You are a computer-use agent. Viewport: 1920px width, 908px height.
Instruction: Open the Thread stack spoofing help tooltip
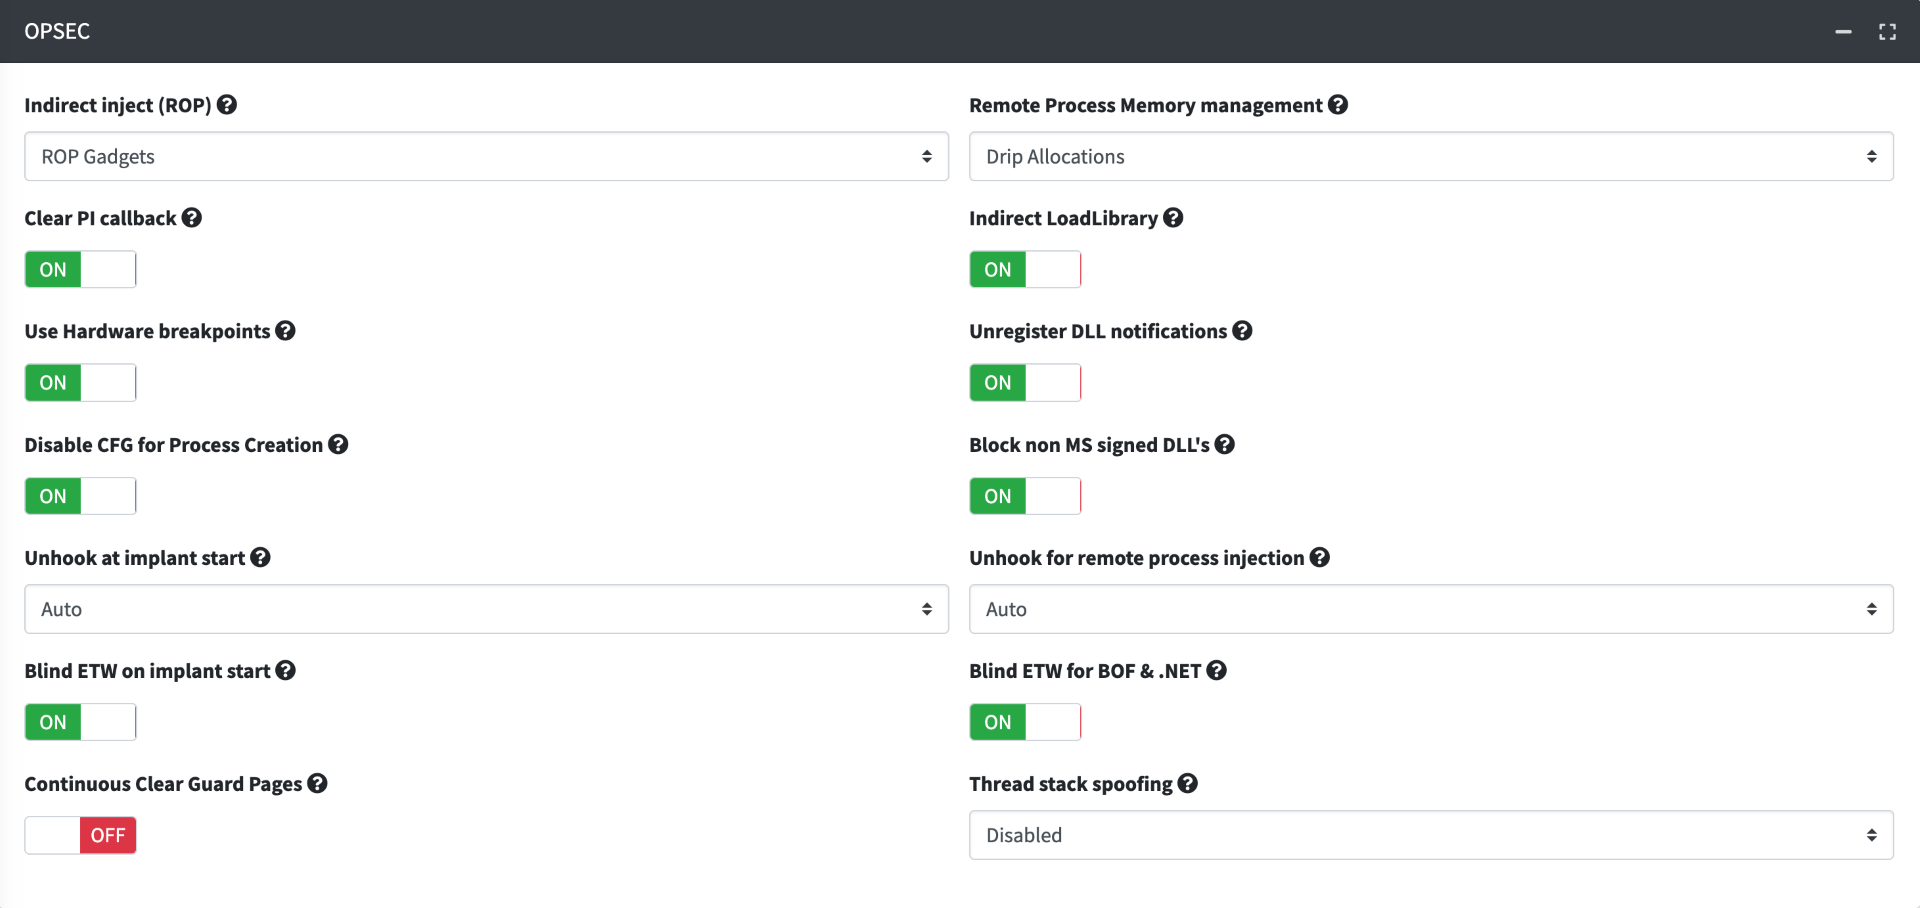click(x=1188, y=784)
